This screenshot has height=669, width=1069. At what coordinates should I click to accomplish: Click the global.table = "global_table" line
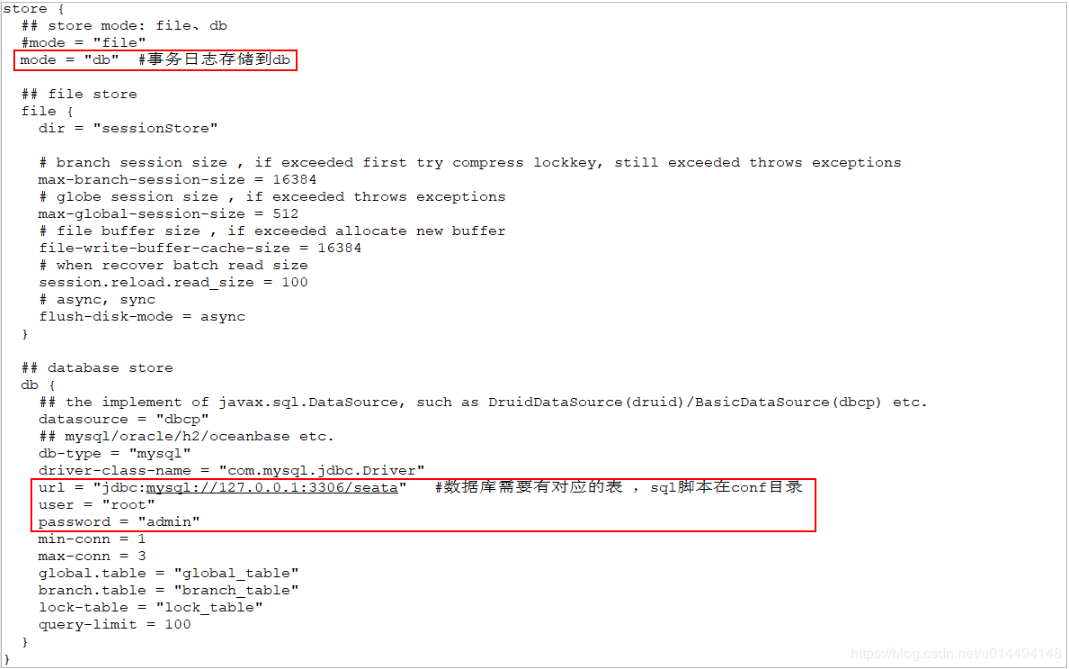[168, 574]
